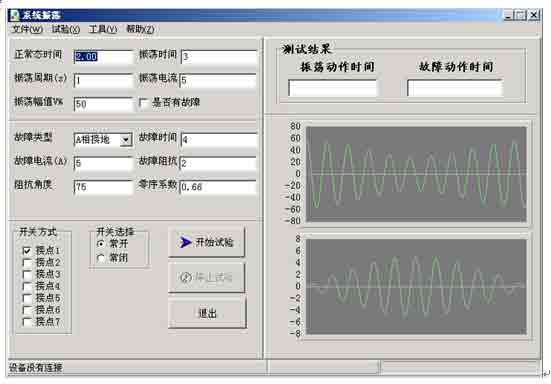This screenshot has height=384, width=551.
Task: Maximize the window with title bar button
Action: (520, 15)
